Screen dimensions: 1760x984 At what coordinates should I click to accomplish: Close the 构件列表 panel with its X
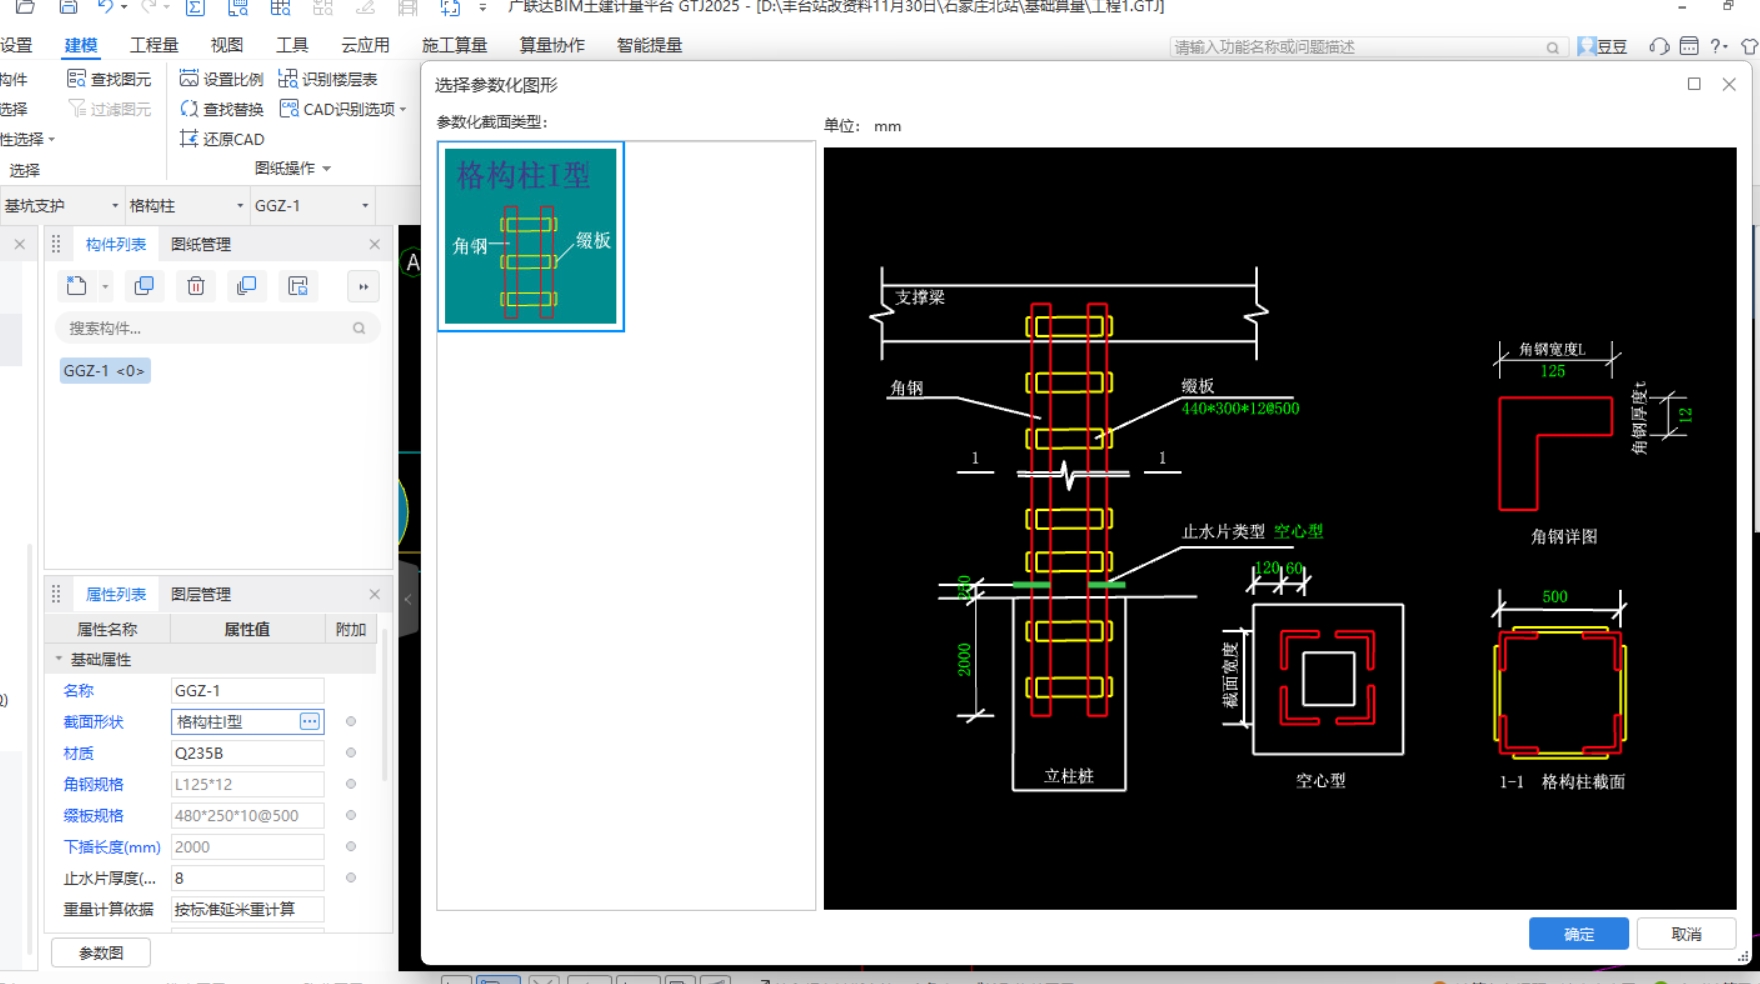[374, 244]
